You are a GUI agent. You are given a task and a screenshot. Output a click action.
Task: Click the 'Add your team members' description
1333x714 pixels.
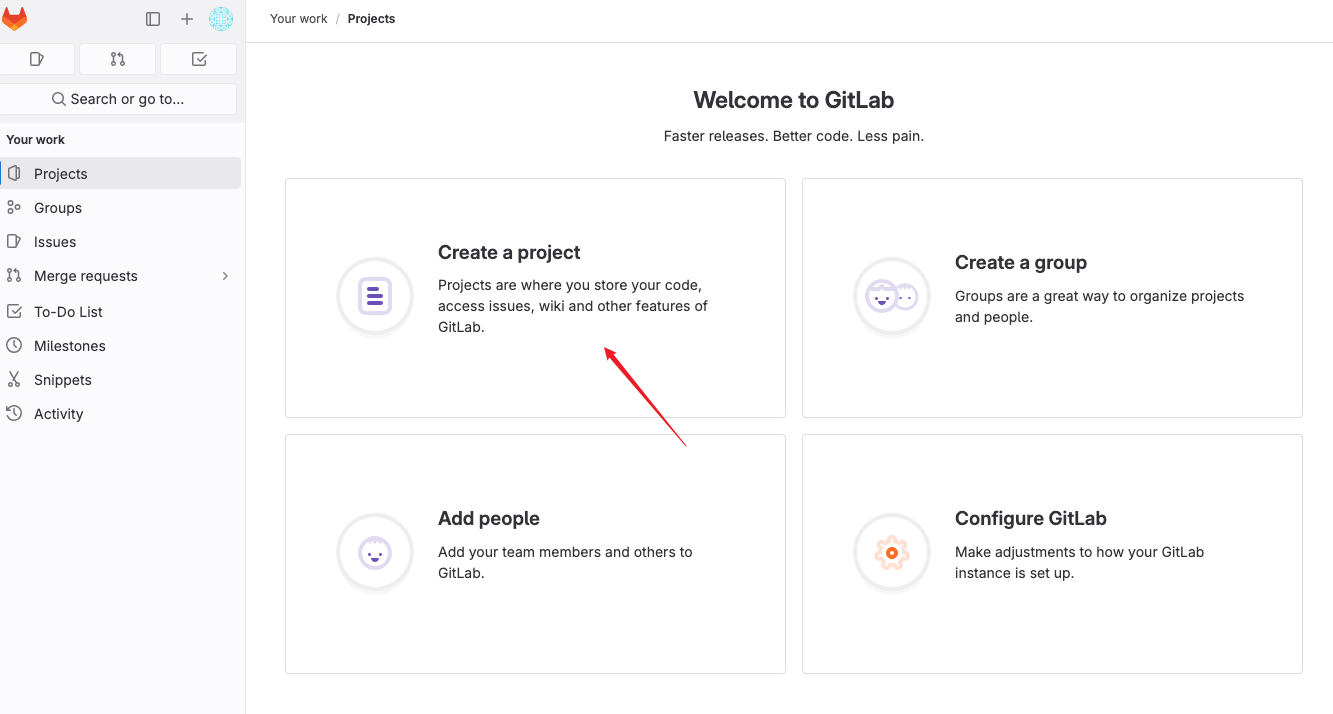coord(565,563)
